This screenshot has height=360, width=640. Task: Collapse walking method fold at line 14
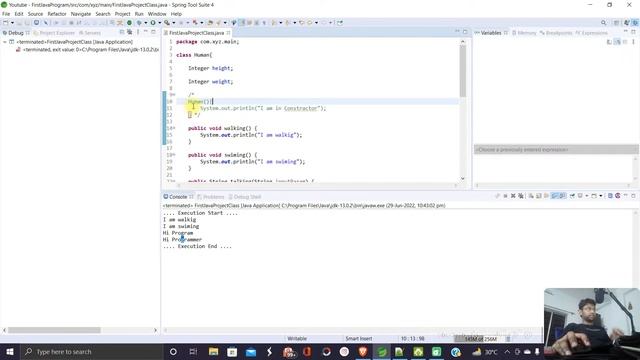pos(174,128)
